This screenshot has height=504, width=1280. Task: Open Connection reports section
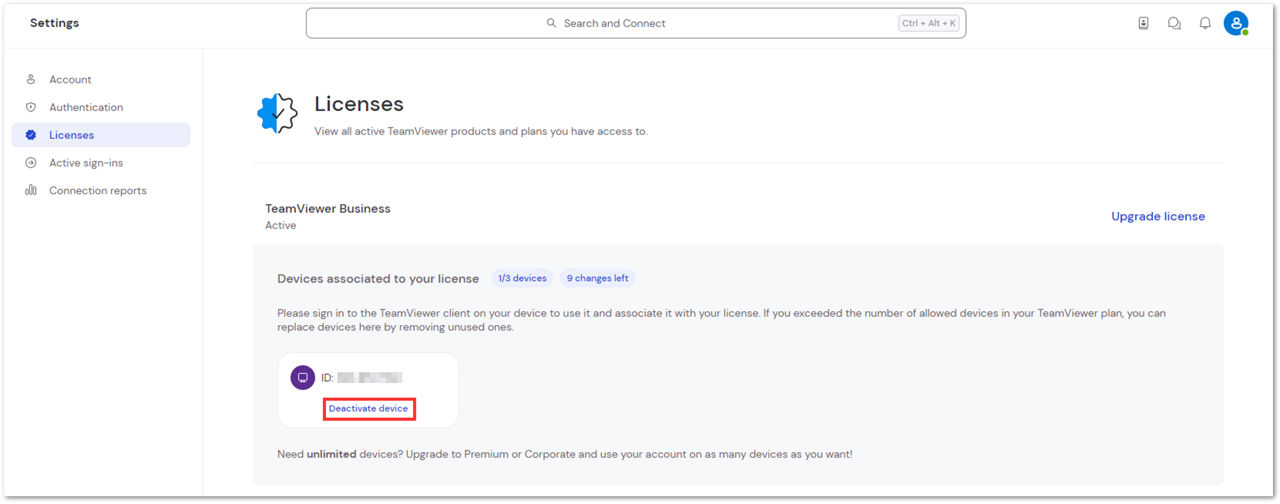tap(100, 191)
